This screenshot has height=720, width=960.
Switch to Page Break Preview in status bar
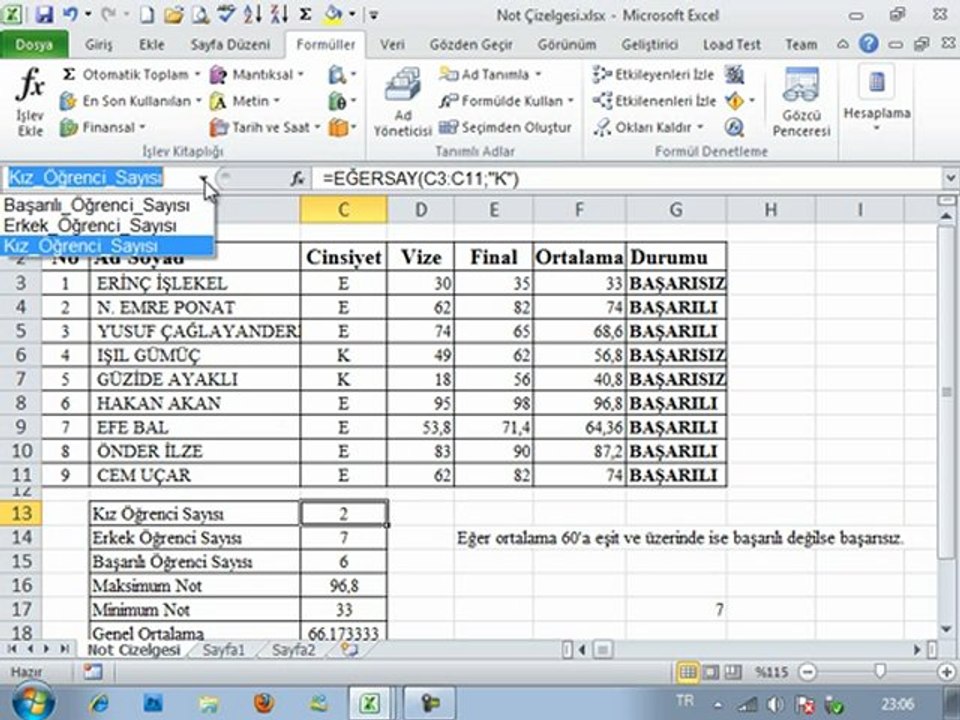coord(733,672)
